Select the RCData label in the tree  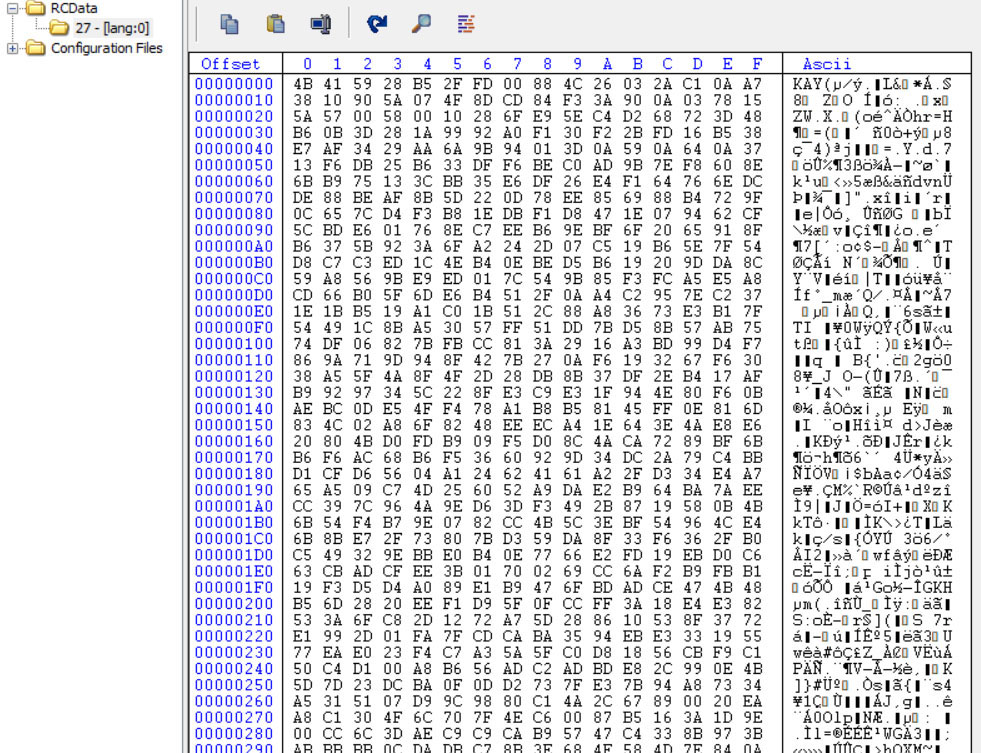74,9
